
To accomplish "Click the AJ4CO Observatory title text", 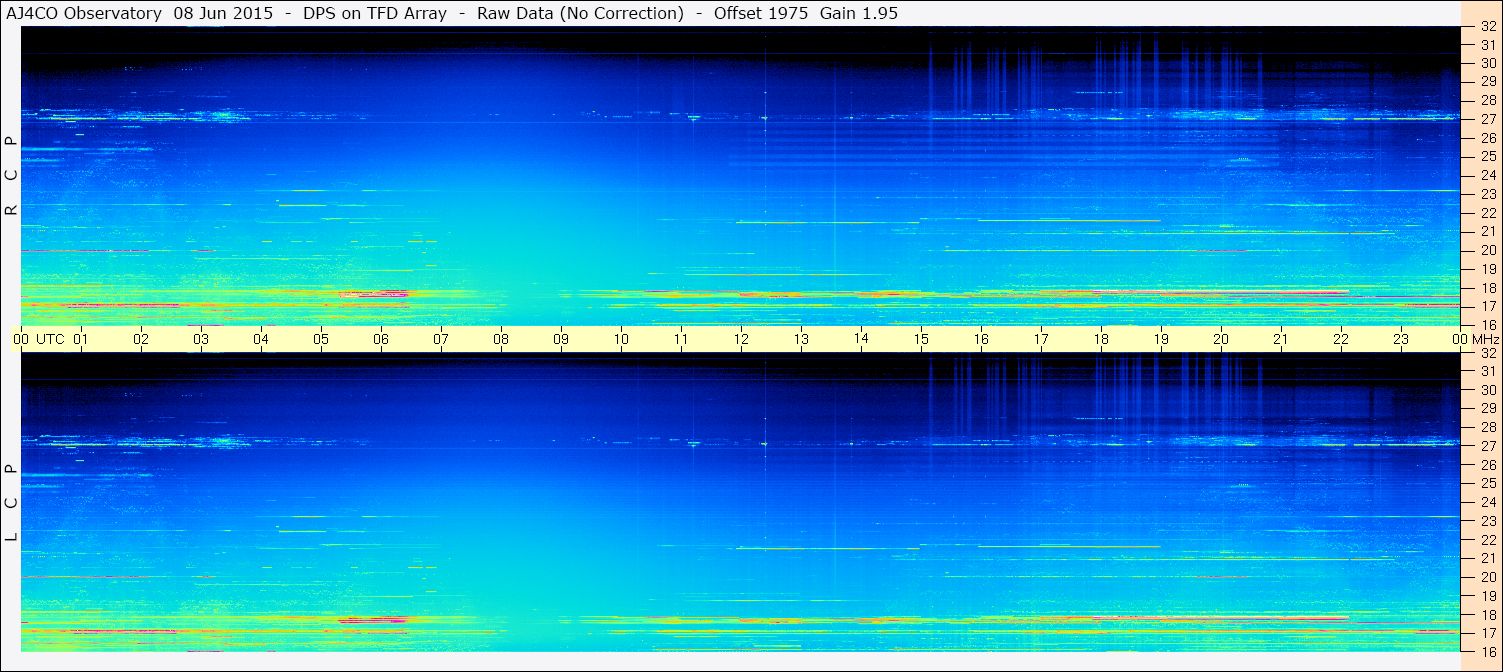I will 84,13.
